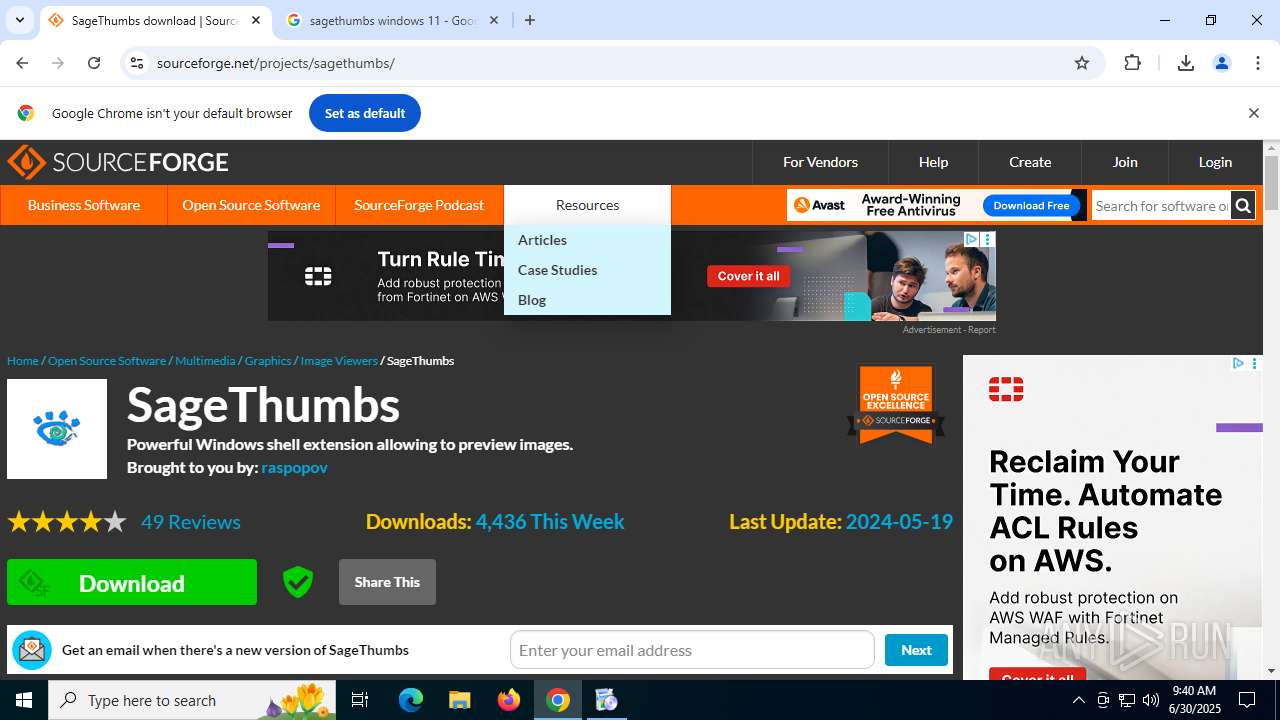Select Articles from Resources menu
This screenshot has height=720, width=1280.
click(542, 240)
